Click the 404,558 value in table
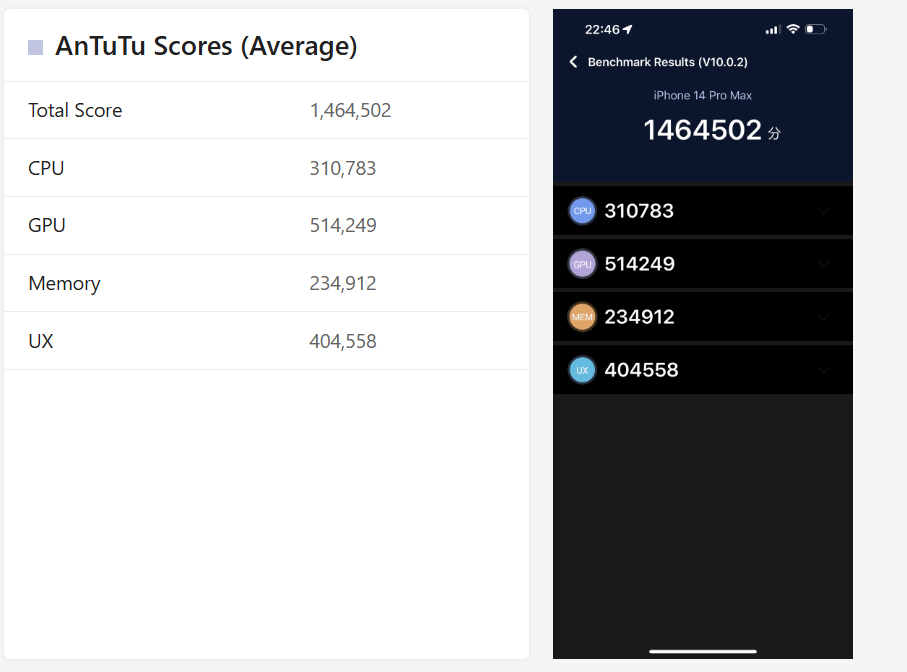 tap(343, 341)
